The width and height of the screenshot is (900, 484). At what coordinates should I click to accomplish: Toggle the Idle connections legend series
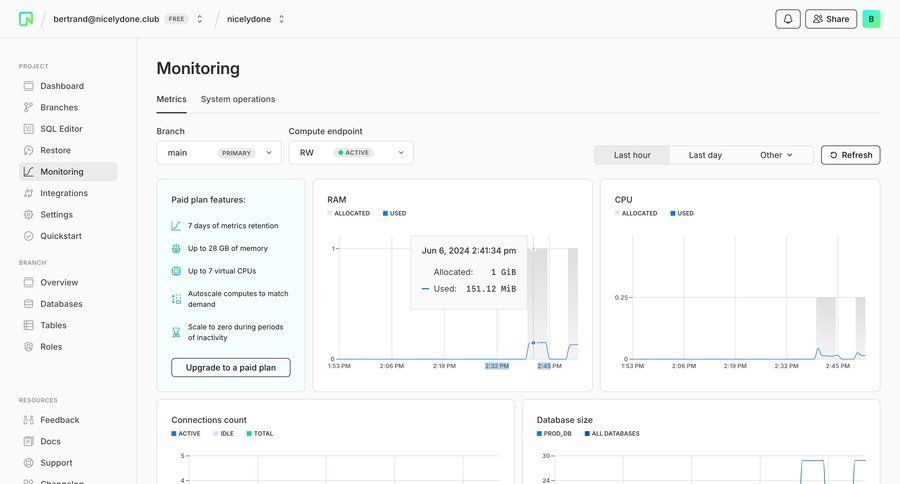point(224,434)
